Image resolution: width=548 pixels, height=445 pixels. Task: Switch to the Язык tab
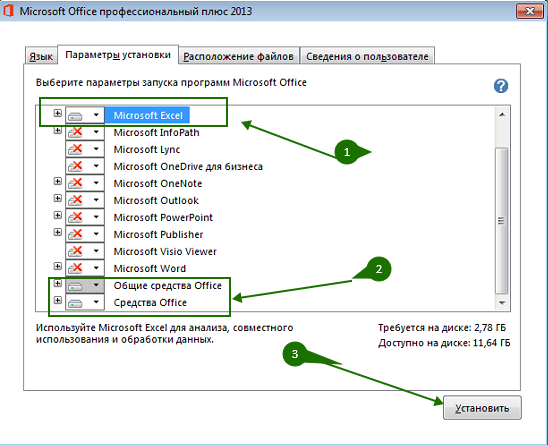click(41, 56)
